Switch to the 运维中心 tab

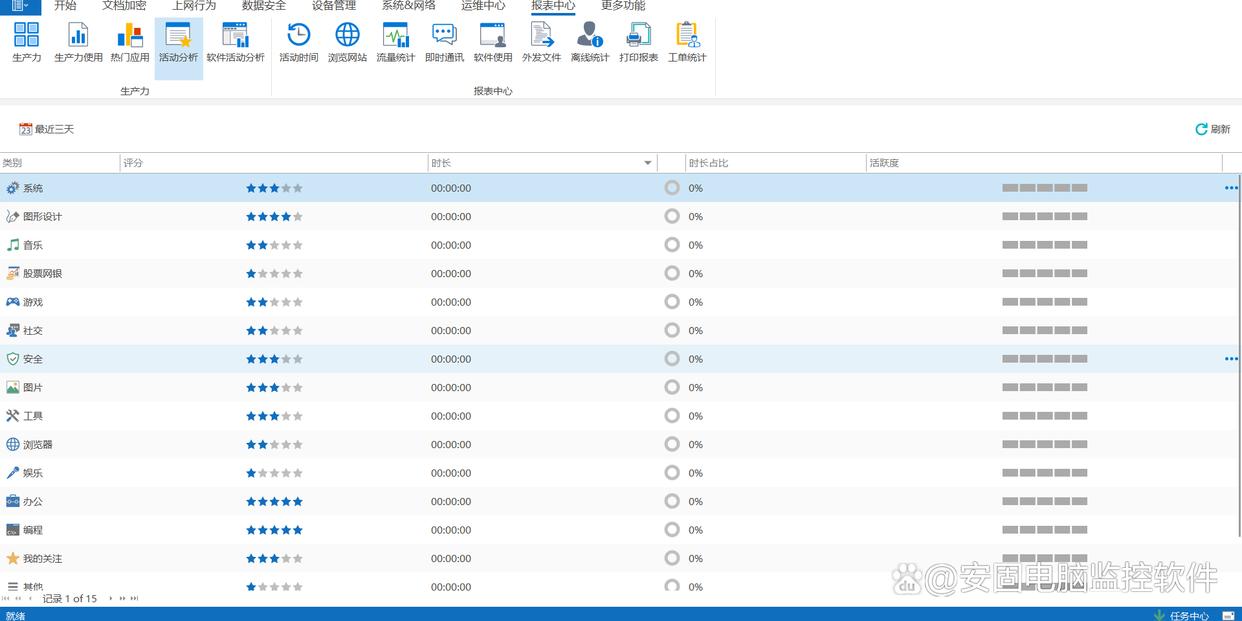tap(483, 6)
